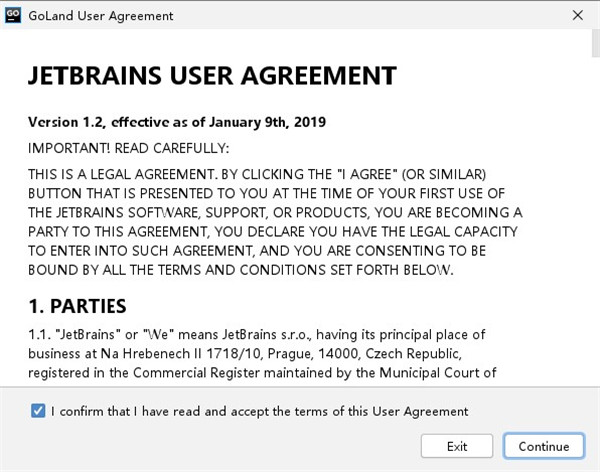Click the line BOUND BY ALL THE TERMS
Screen dimensions: 600x472
[x=241, y=270]
